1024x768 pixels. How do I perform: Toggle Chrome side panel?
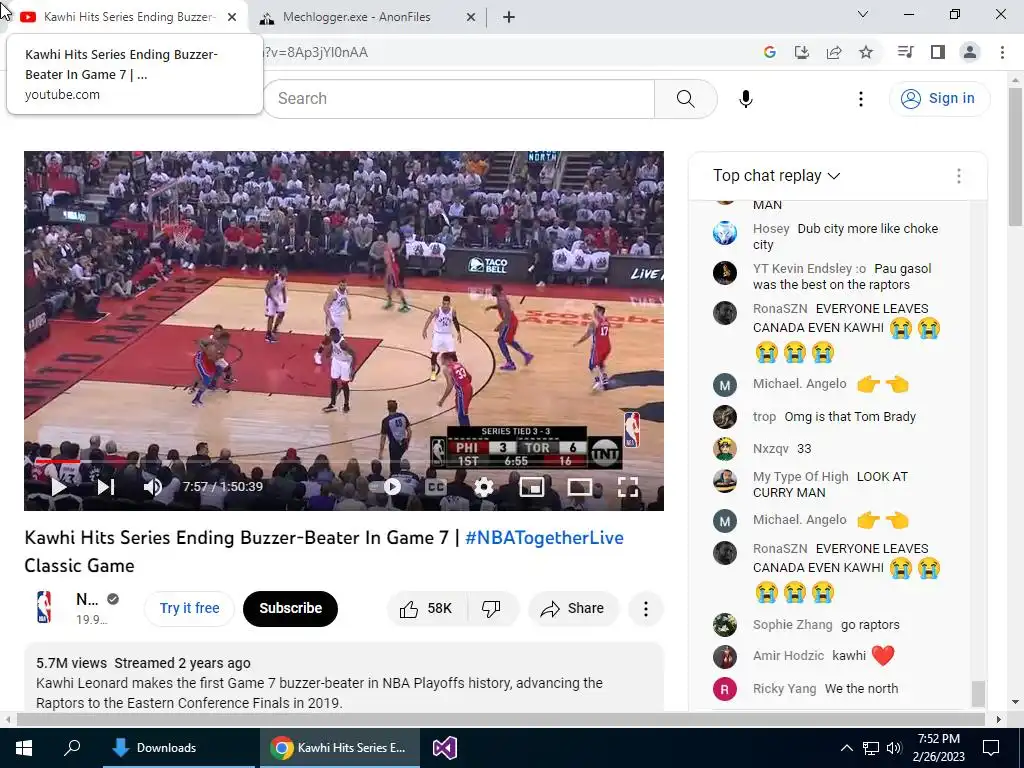pyautogui.click(x=938, y=52)
